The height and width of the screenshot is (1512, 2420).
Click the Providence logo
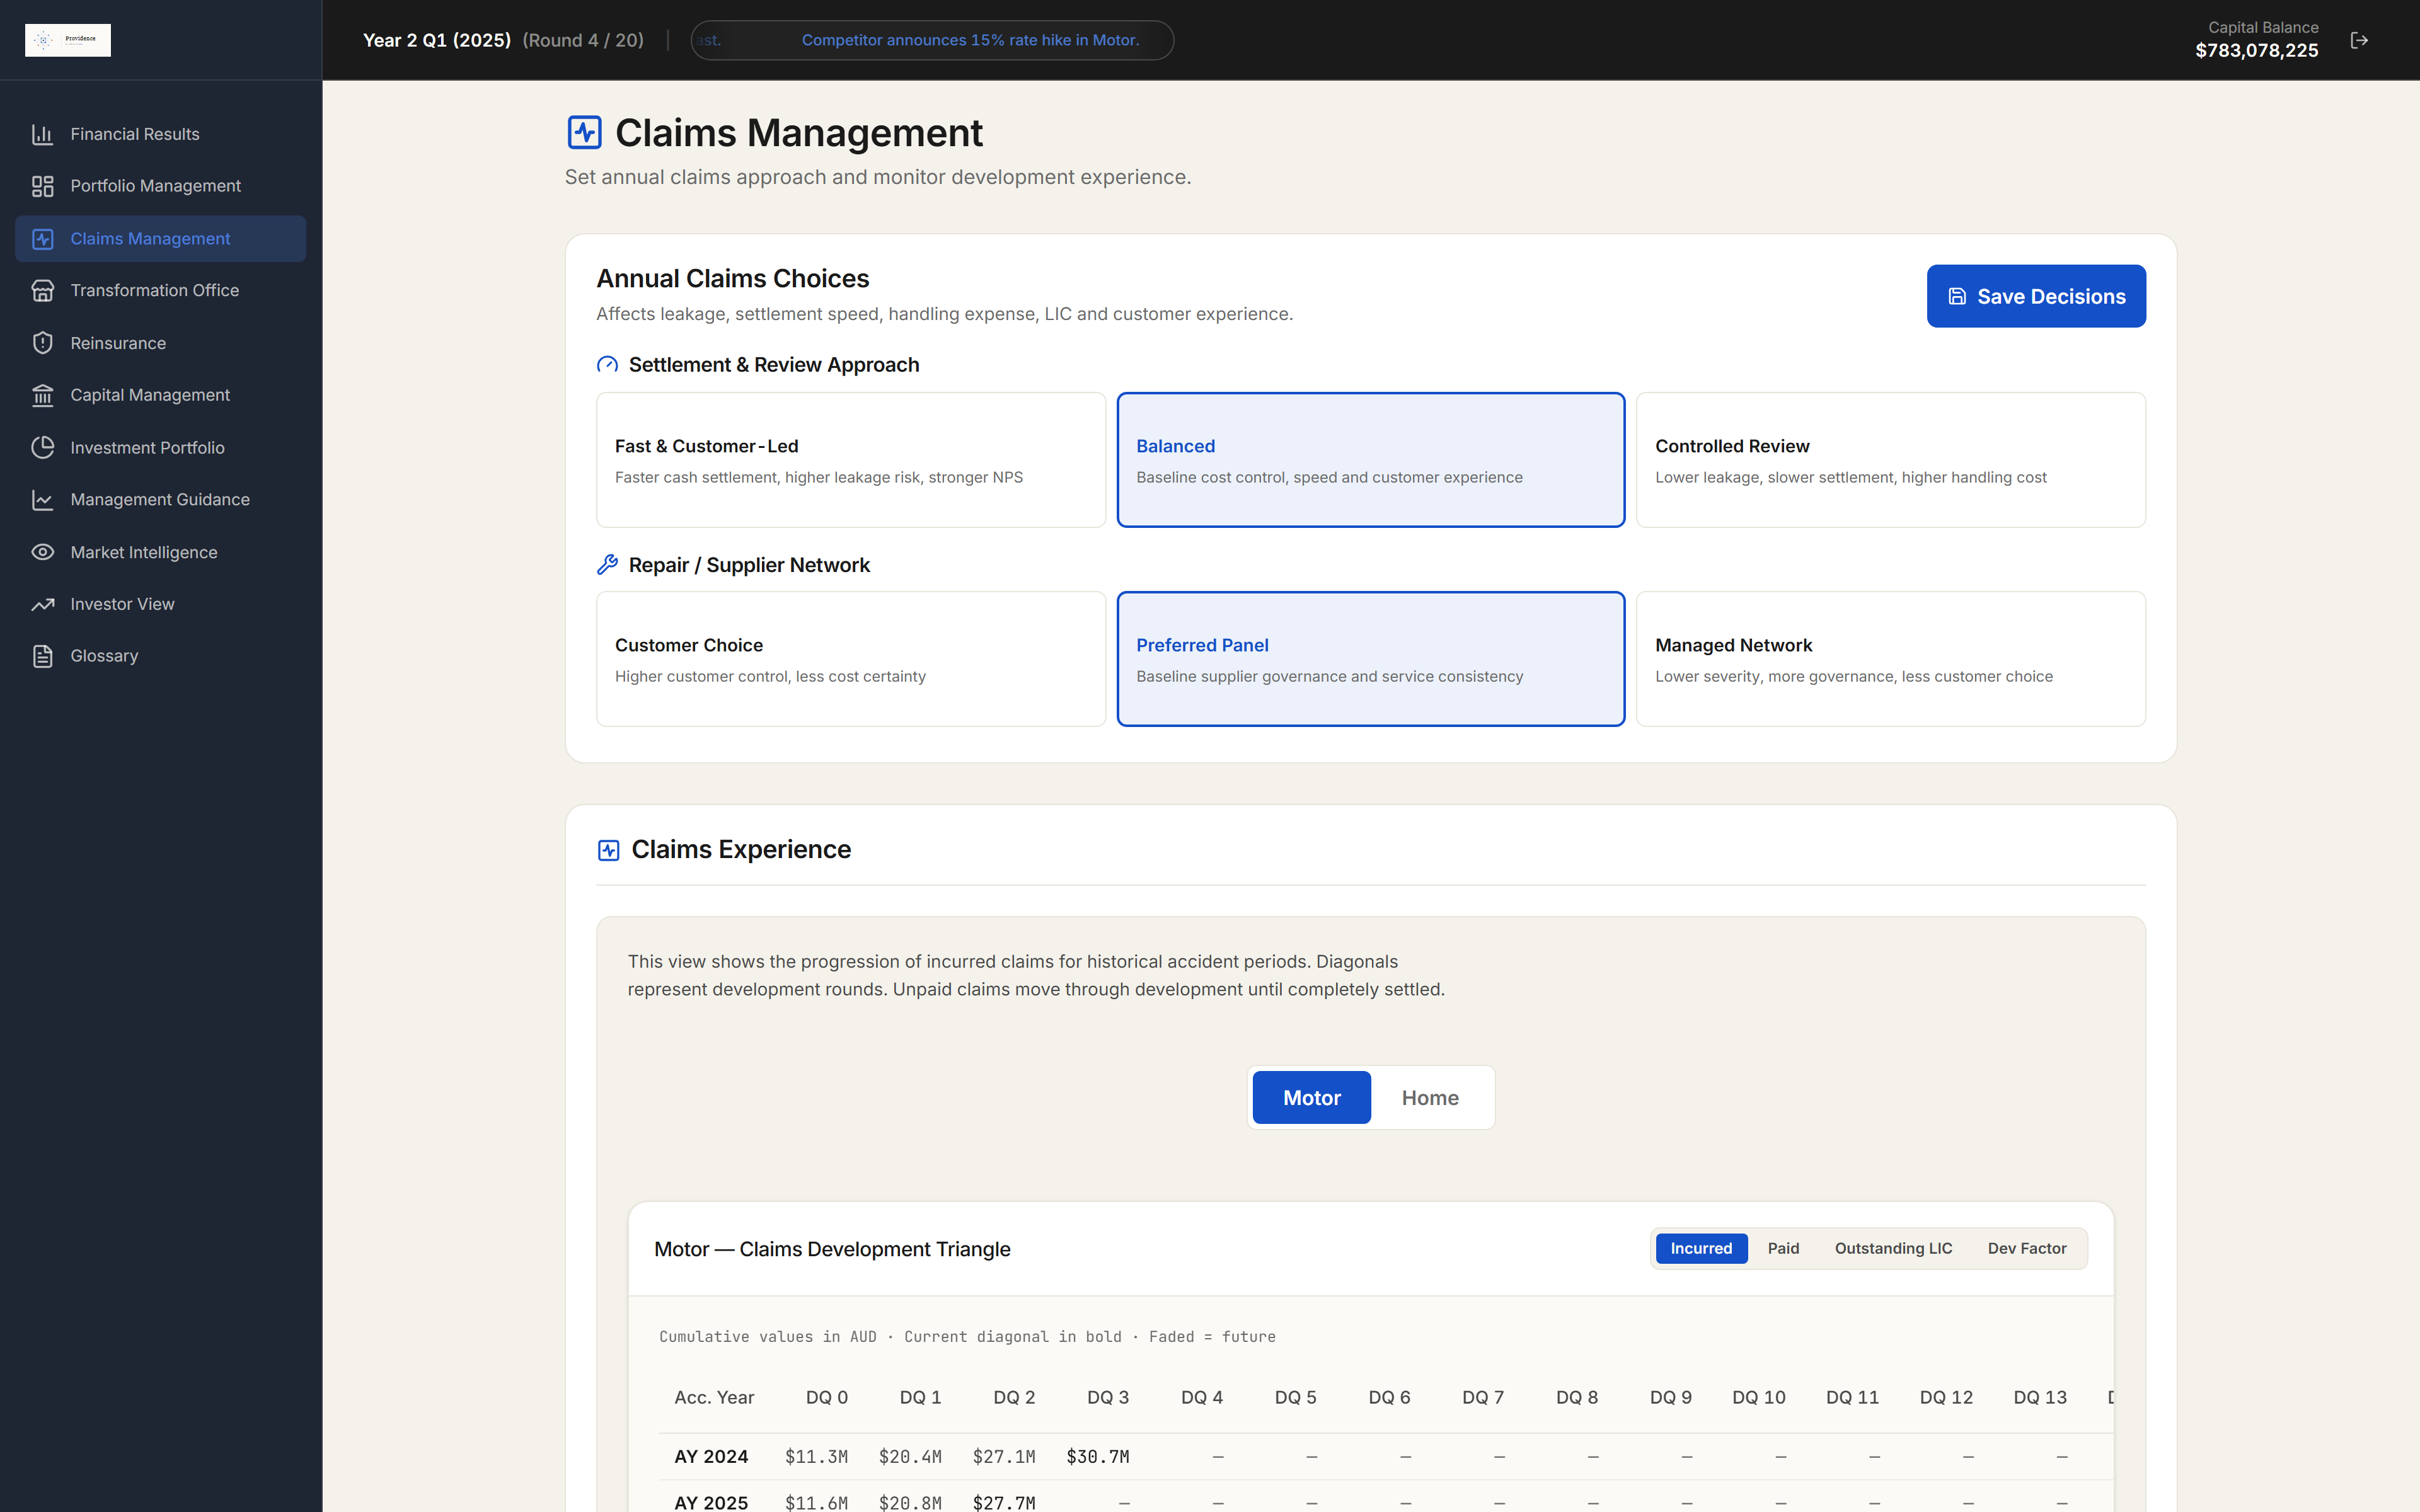coord(68,40)
